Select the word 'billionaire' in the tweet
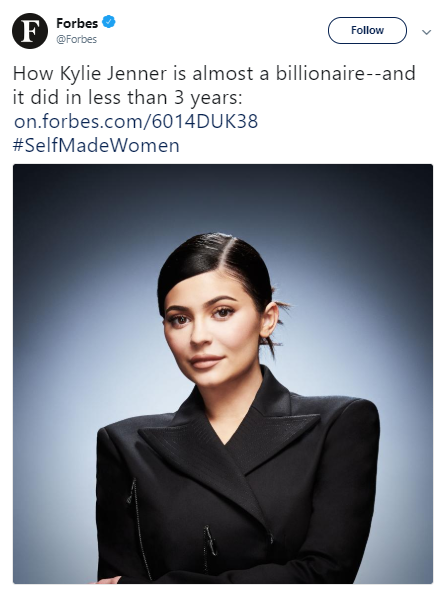Screen dimensions: 448x592 point(319,73)
